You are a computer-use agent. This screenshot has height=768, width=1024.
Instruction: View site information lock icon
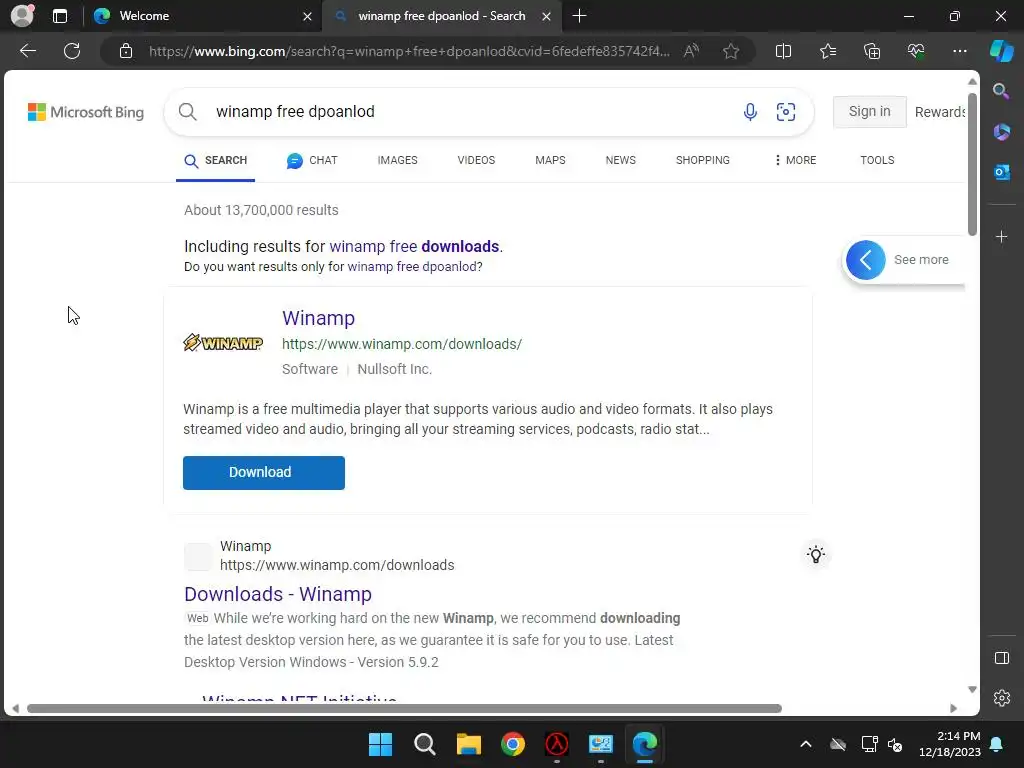126,51
